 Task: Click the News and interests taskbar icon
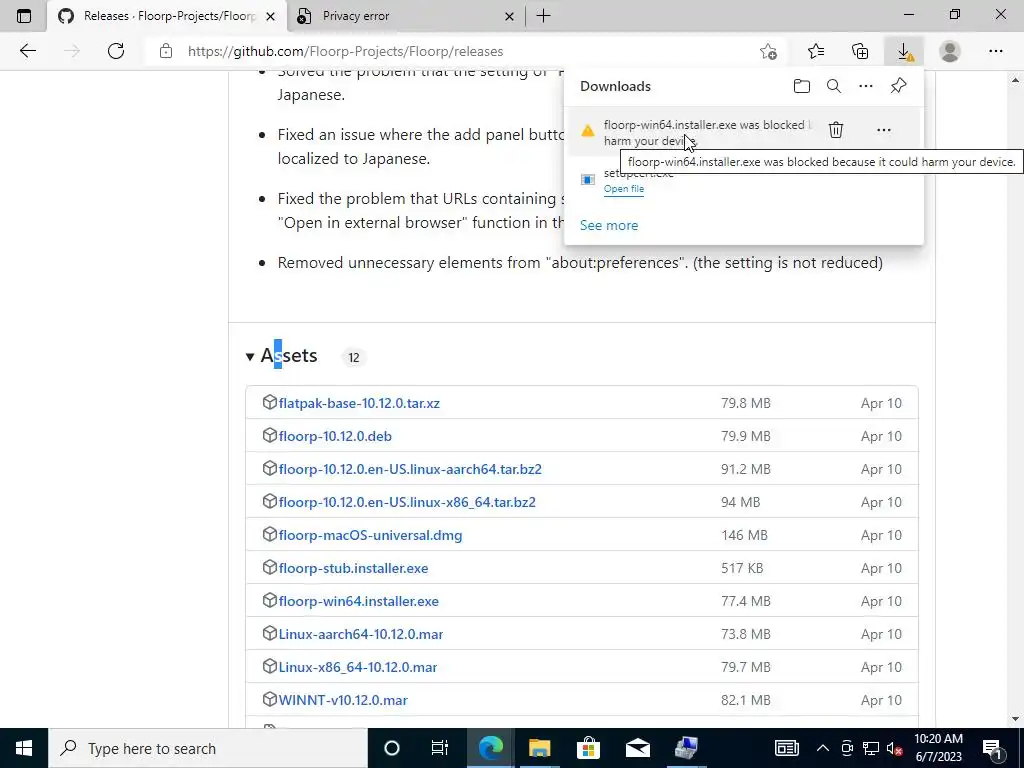786,748
